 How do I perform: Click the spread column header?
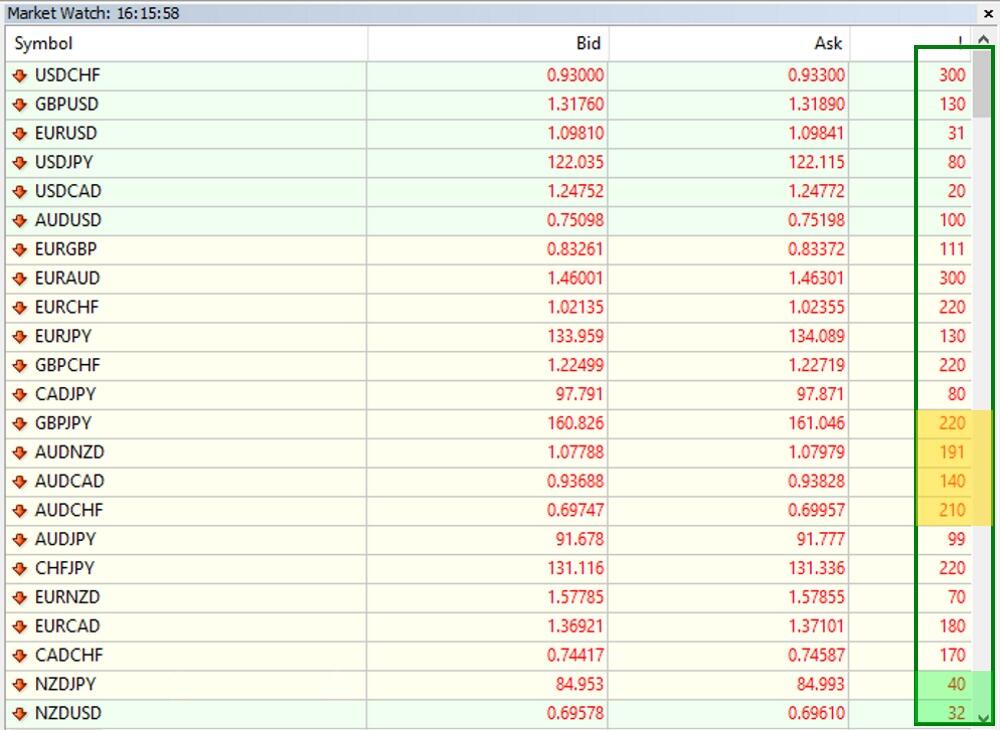pos(957,44)
